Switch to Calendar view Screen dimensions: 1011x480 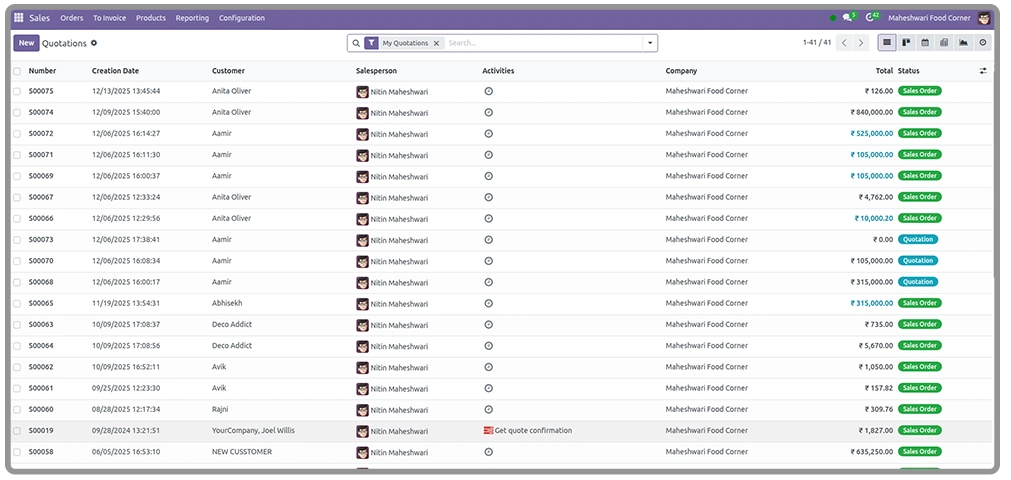click(925, 43)
